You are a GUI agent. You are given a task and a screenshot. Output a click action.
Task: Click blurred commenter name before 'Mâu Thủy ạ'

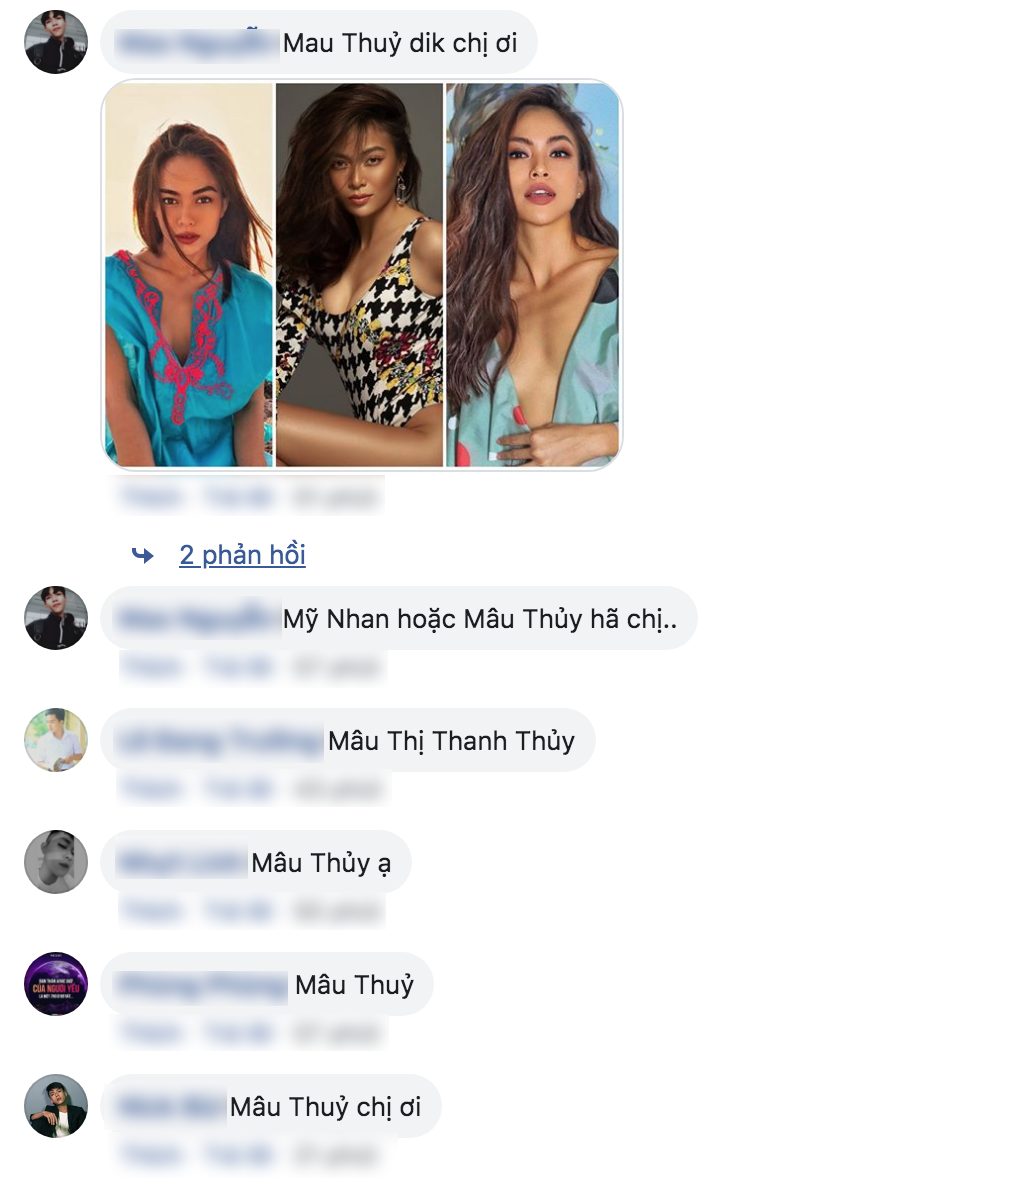pyautogui.click(x=182, y=862)
